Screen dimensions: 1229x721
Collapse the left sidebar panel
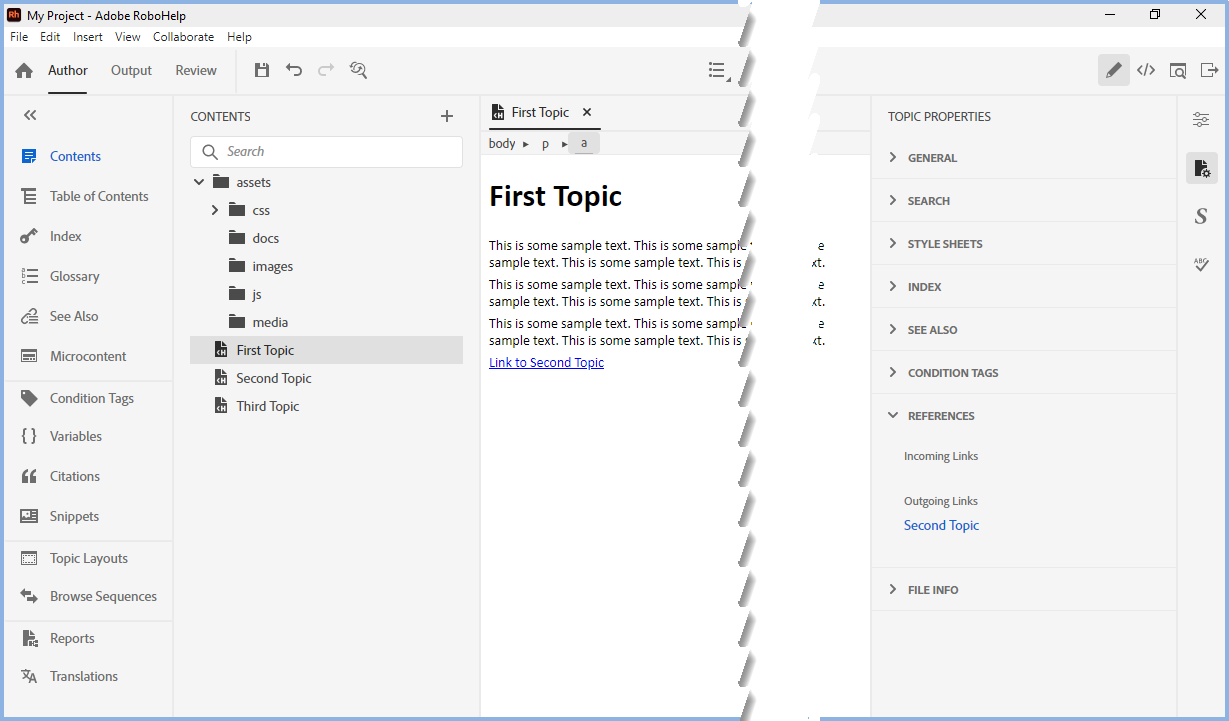coord(30,116)
